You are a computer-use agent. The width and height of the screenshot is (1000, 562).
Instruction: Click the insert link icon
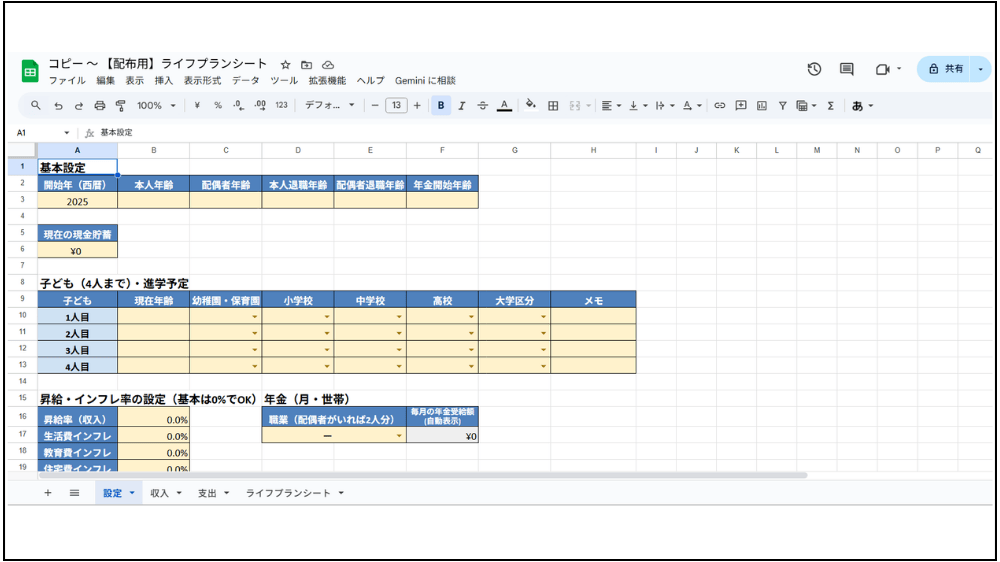click(x=719, y=105)
